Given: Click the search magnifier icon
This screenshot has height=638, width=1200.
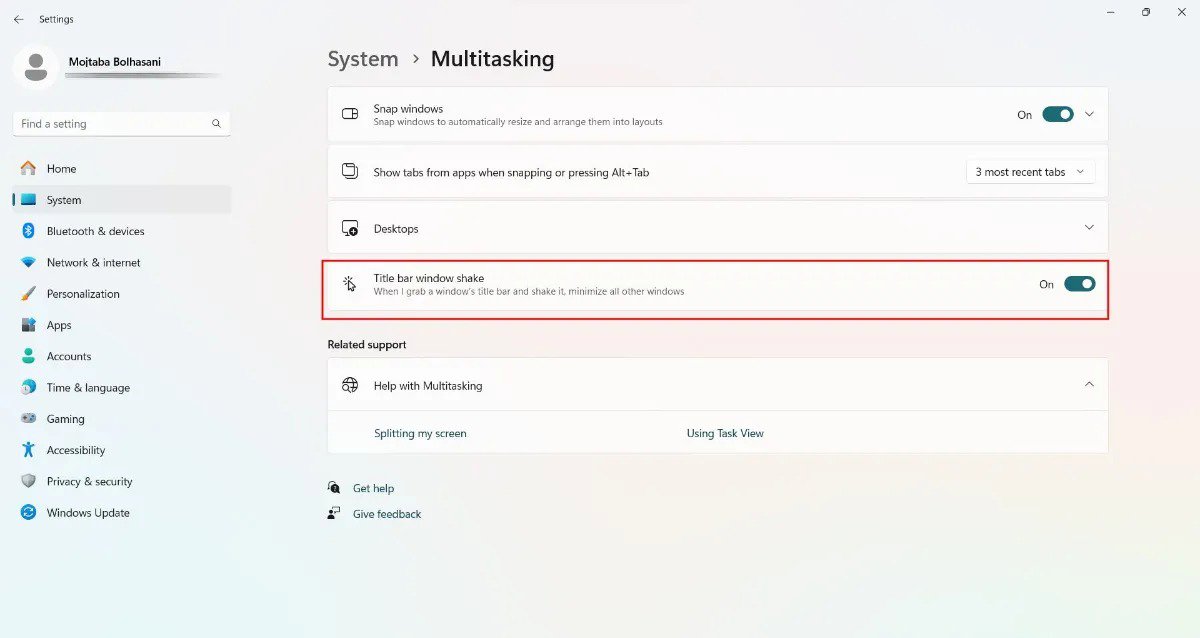Looking at the screenshot, I should click(216, 124).
